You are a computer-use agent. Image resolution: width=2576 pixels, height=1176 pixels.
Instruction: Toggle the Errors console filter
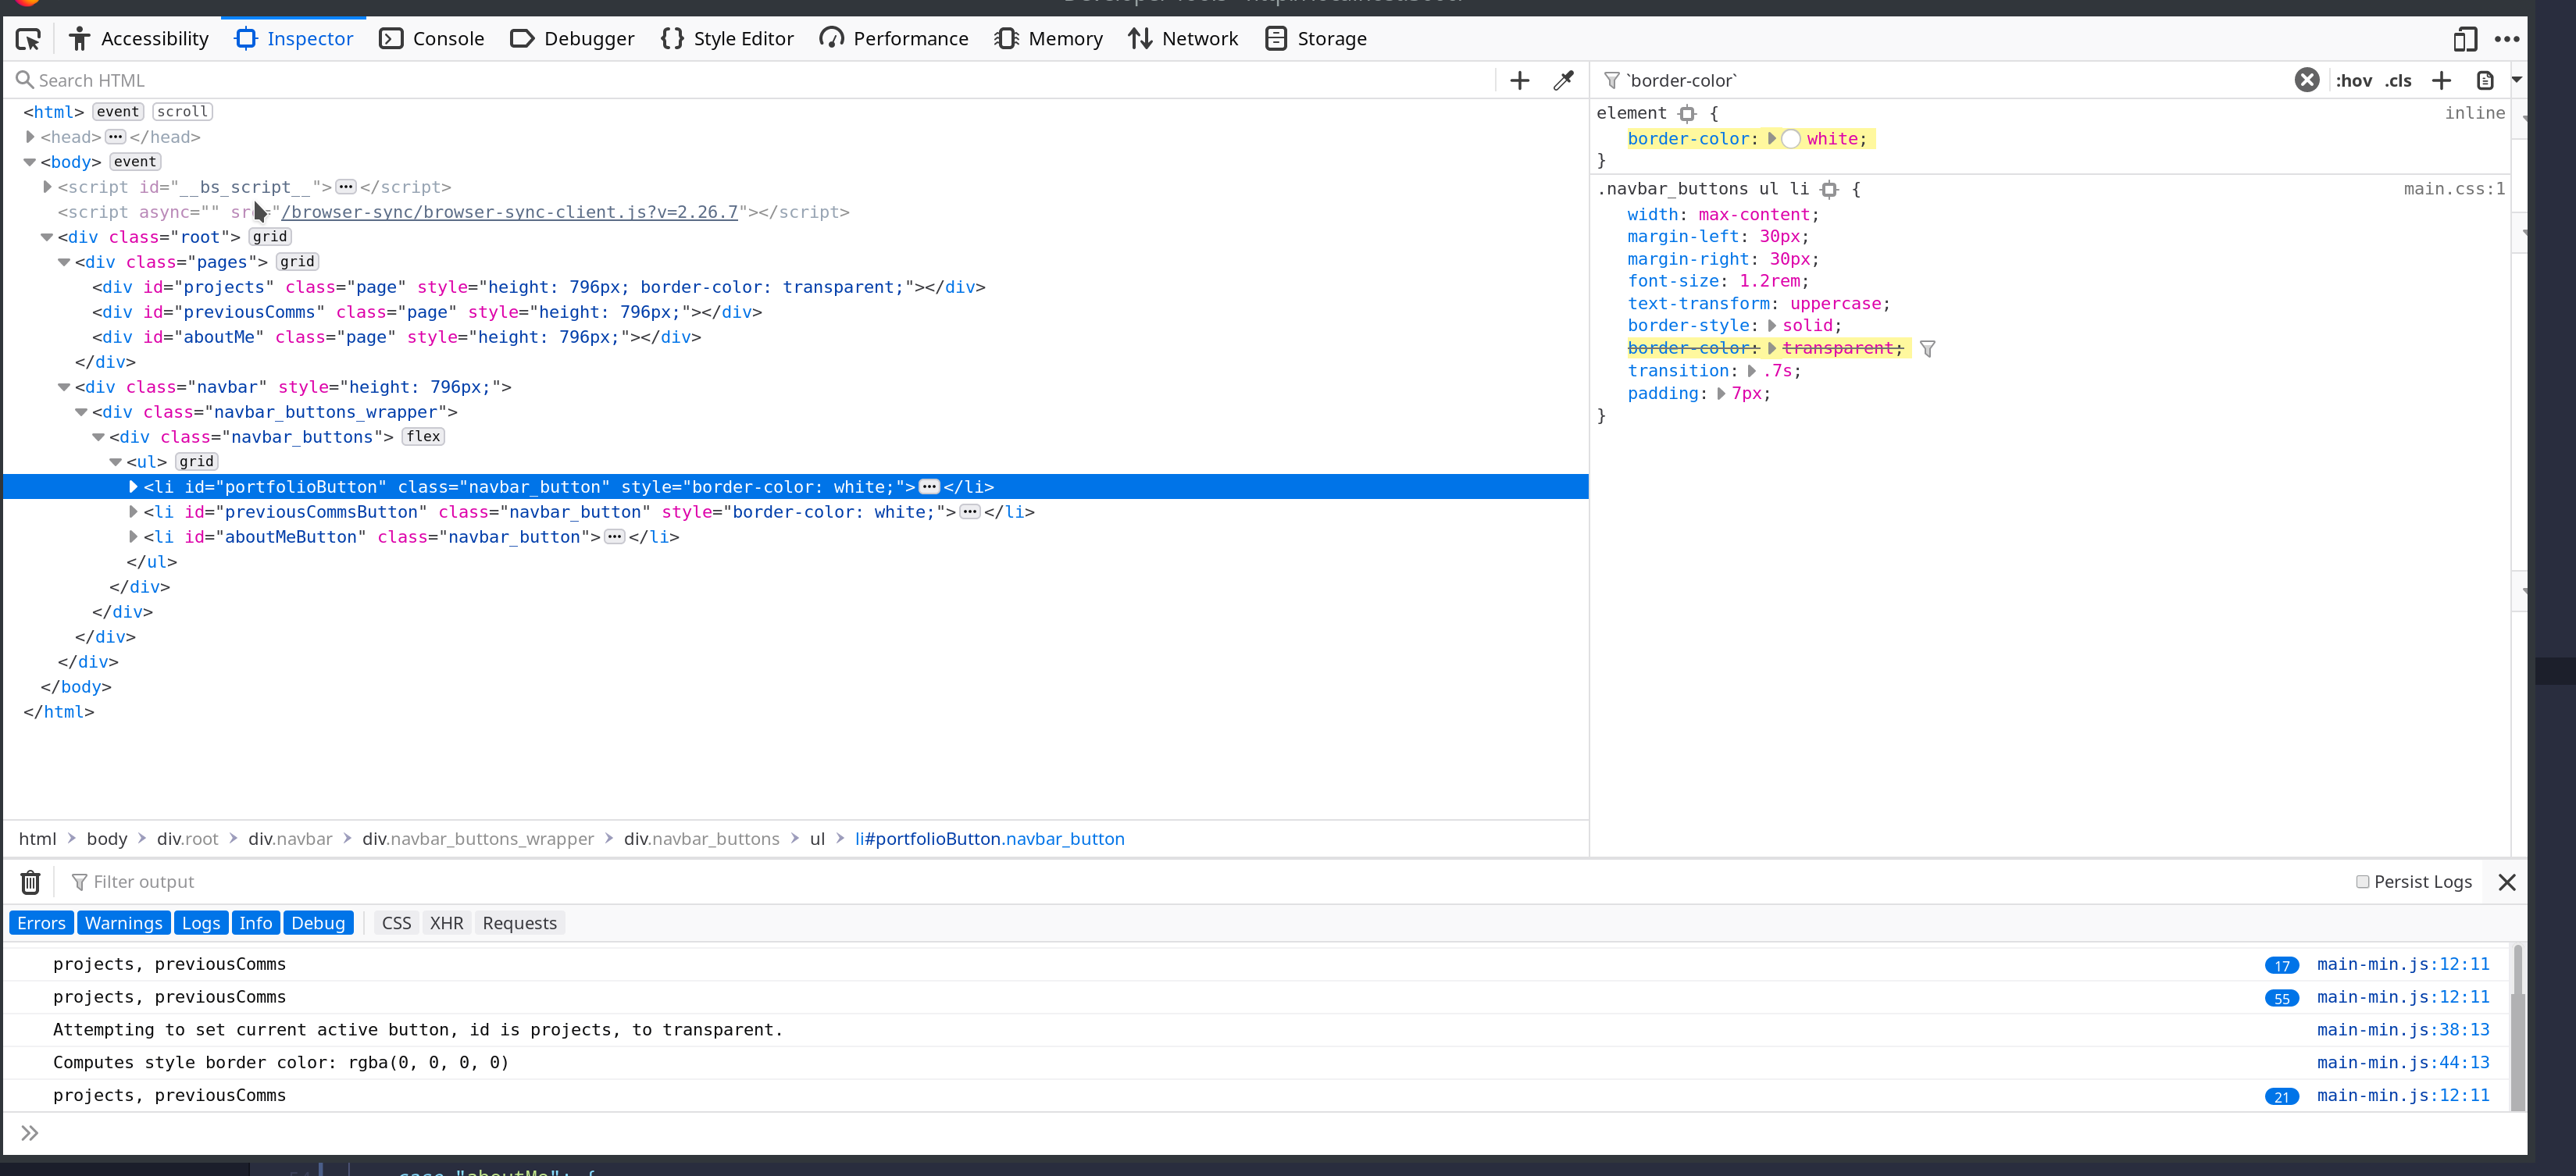click(x=41, y=923)
